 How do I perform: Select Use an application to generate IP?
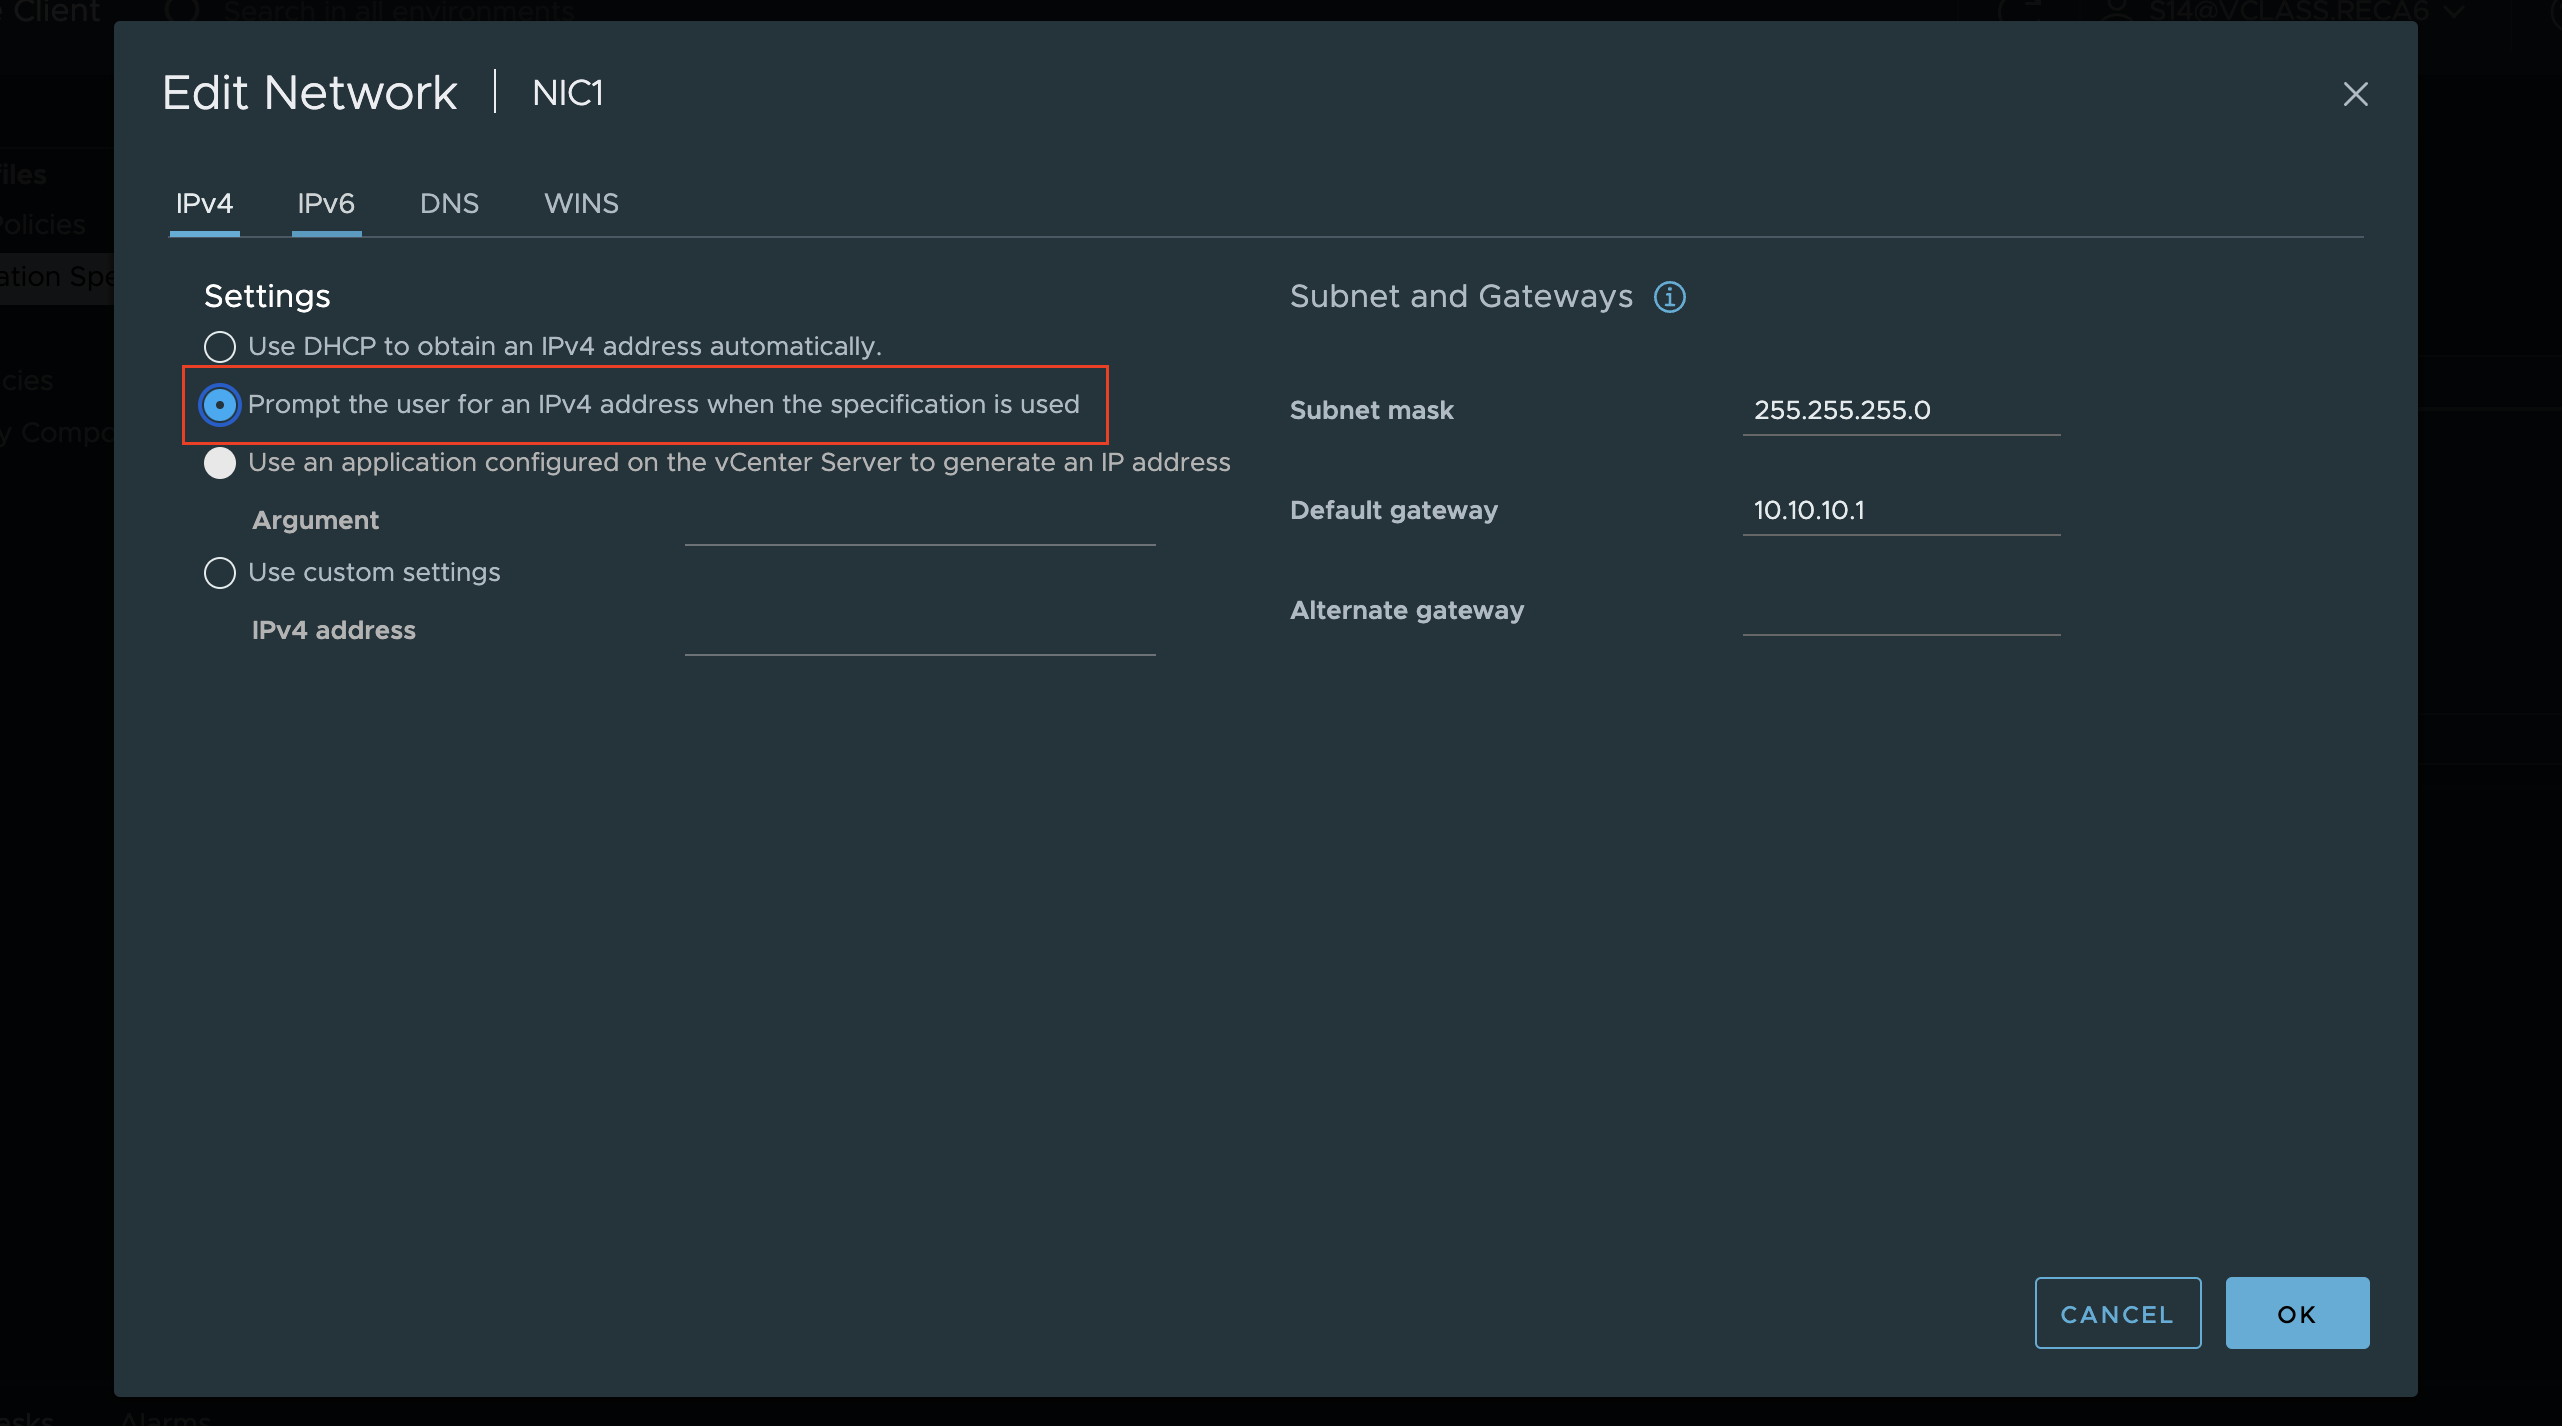pos(220,463)
